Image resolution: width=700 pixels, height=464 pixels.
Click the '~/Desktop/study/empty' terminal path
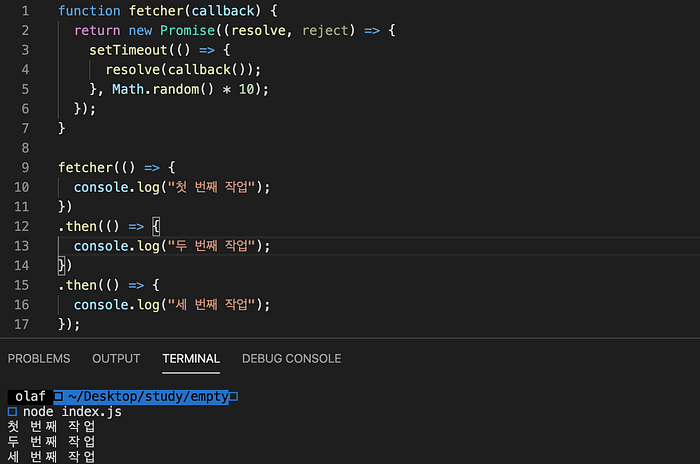[x=148, y=397]
